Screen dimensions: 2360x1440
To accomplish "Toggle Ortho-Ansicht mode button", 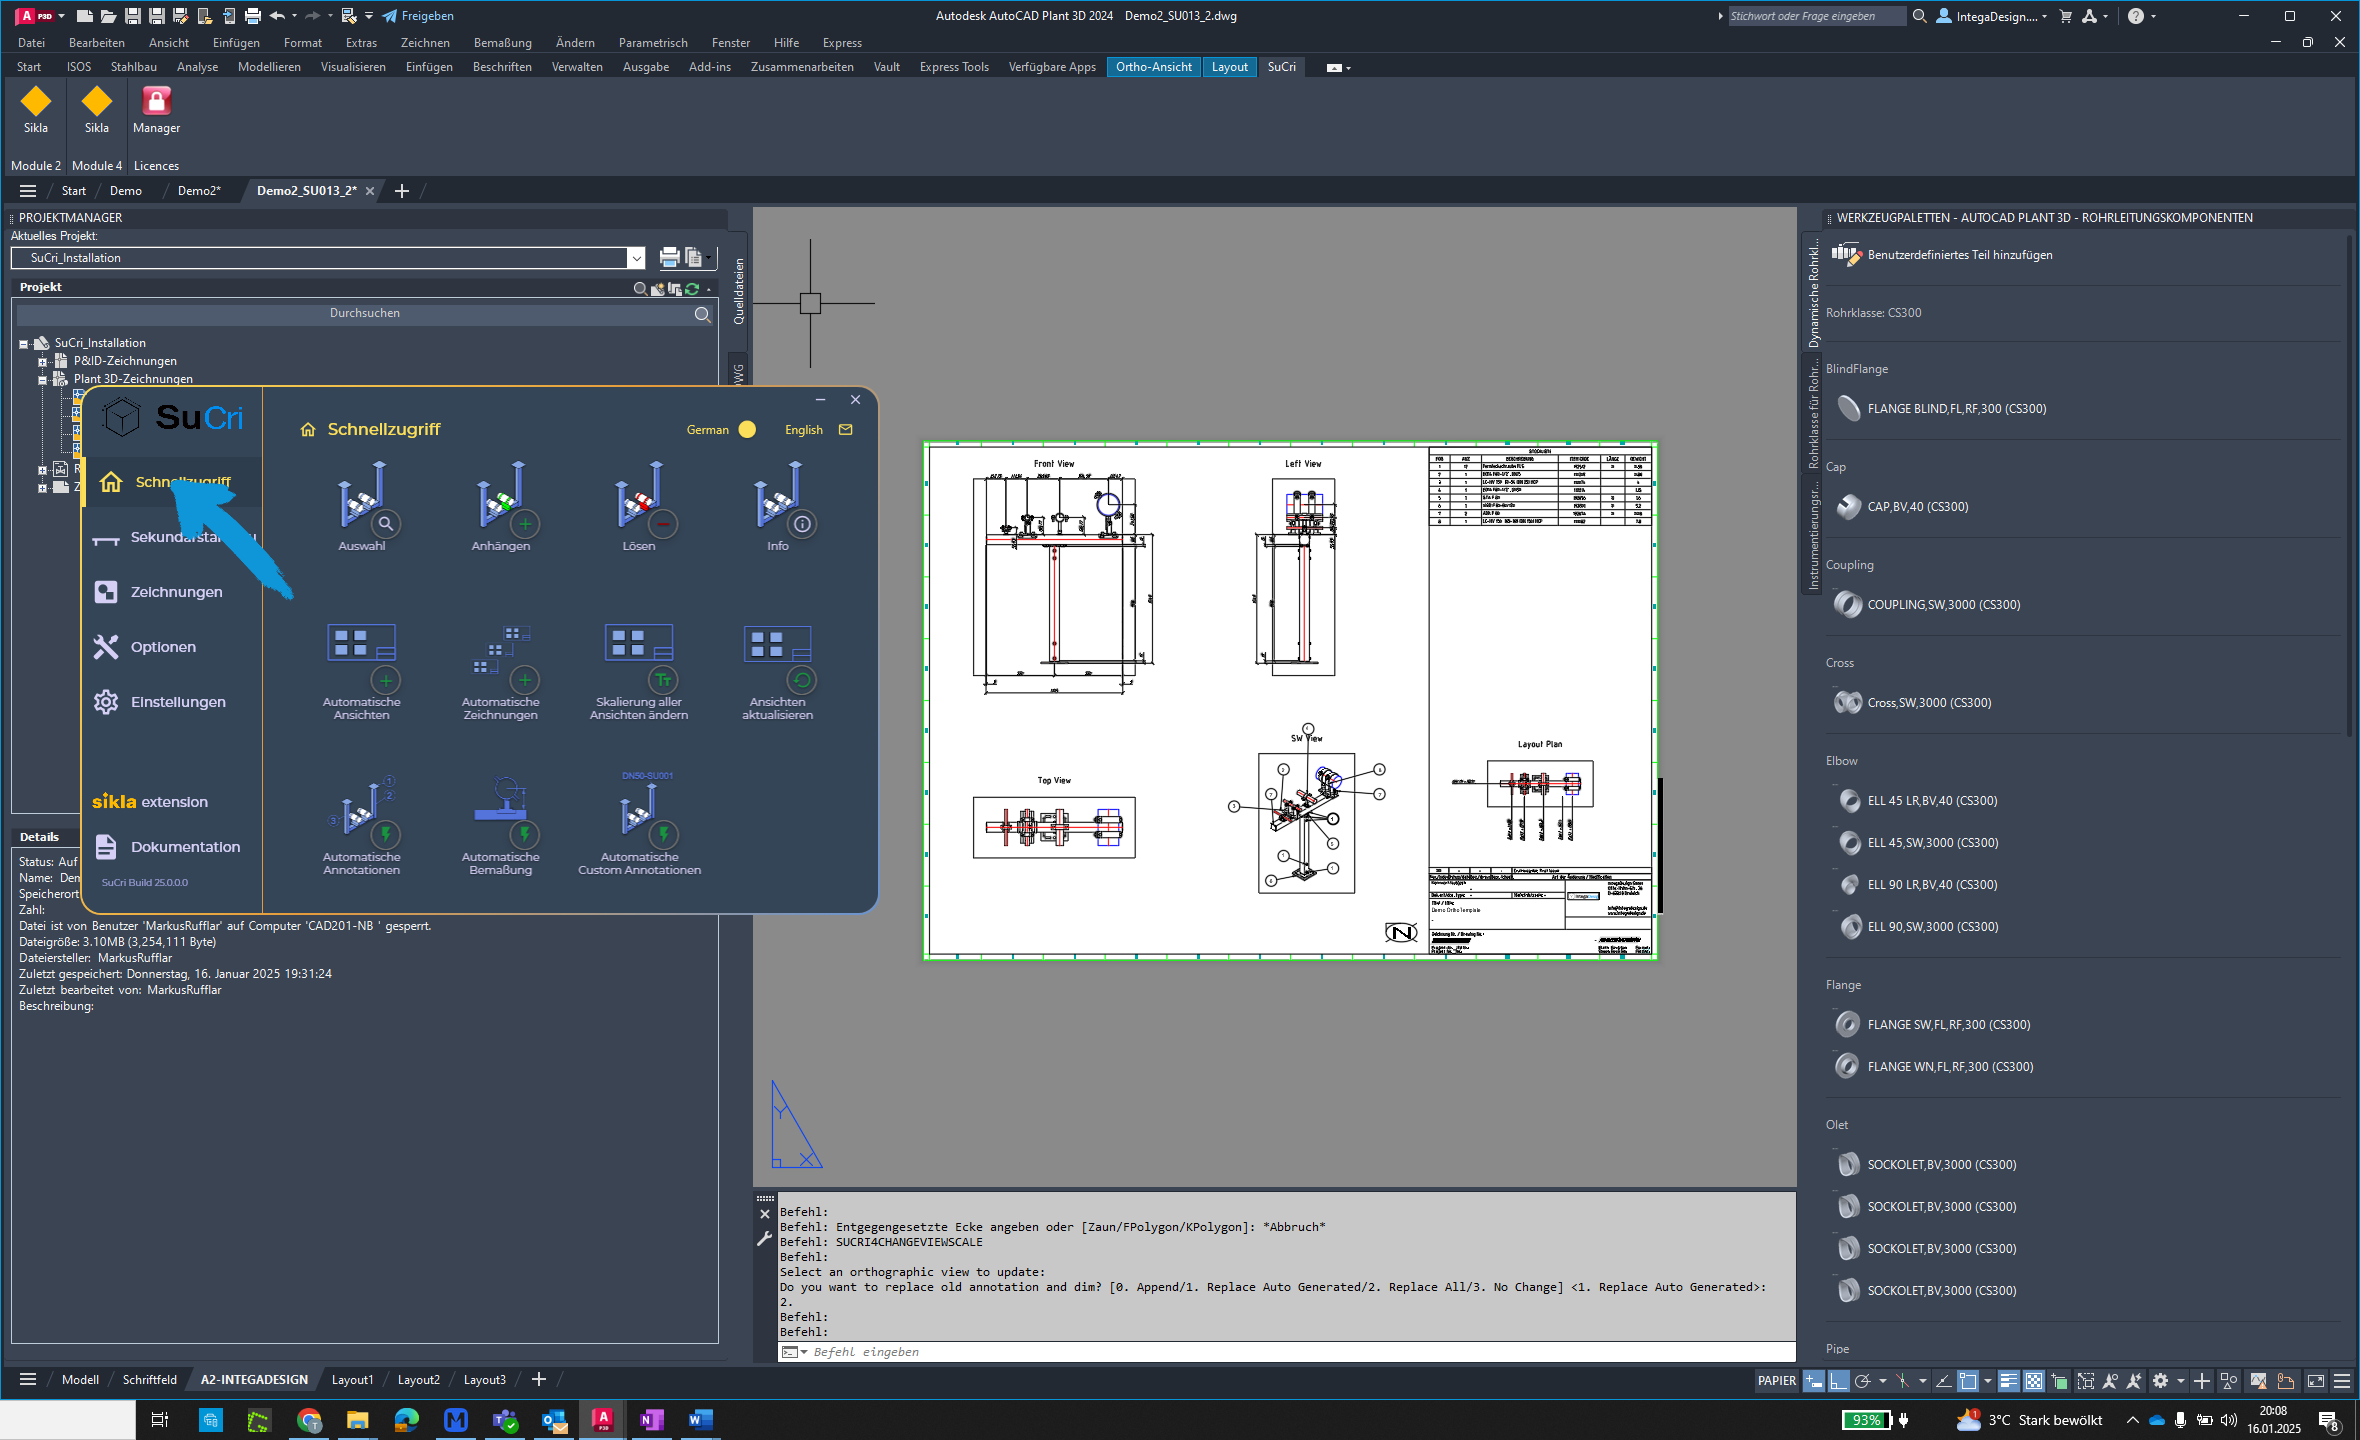I will [1155, 66].
